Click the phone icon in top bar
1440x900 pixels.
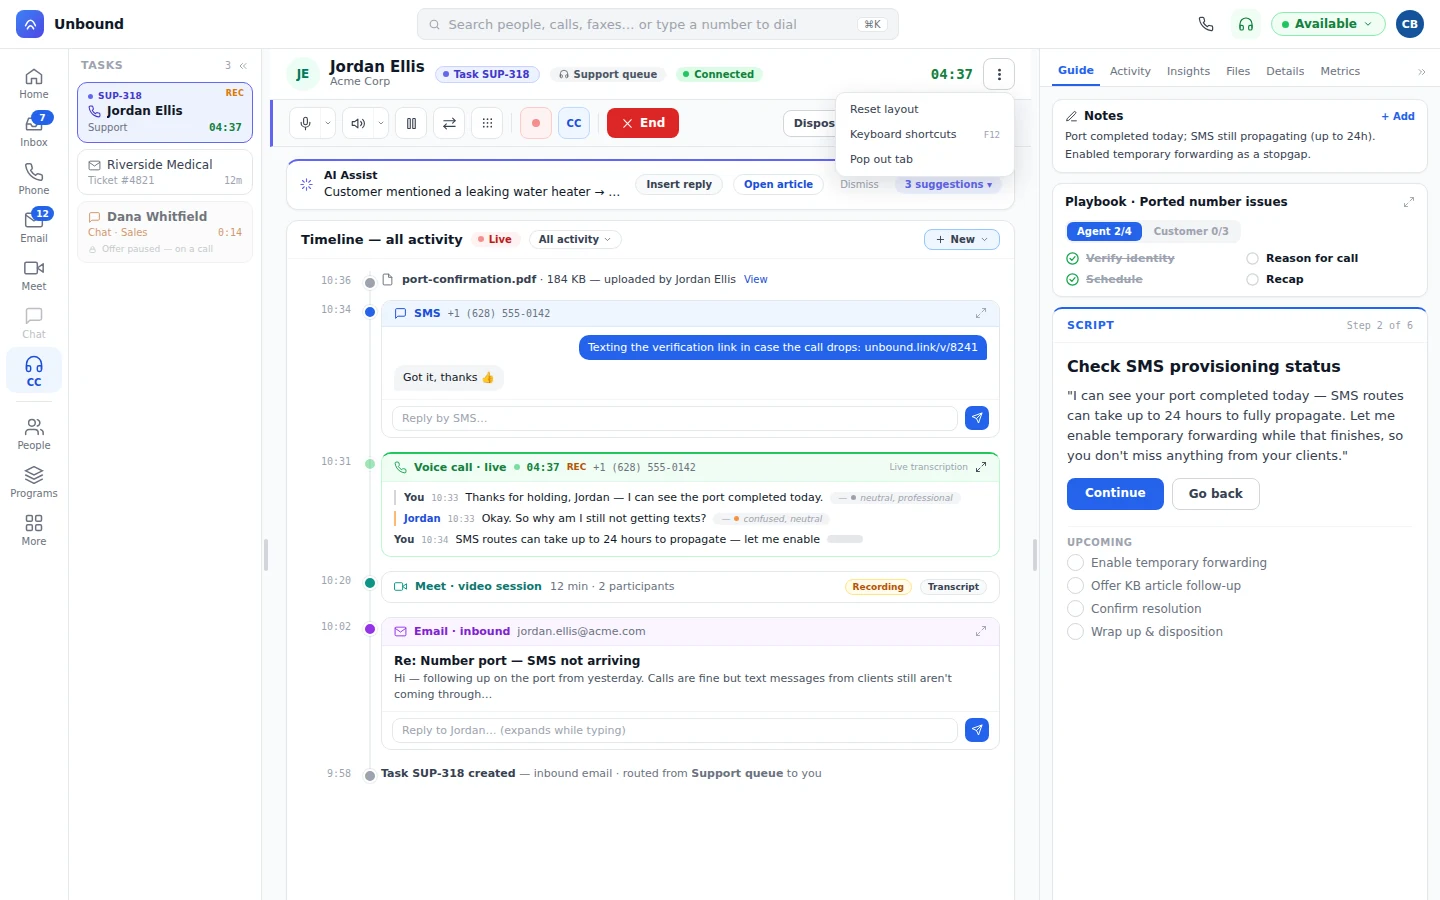(1206, 24)
